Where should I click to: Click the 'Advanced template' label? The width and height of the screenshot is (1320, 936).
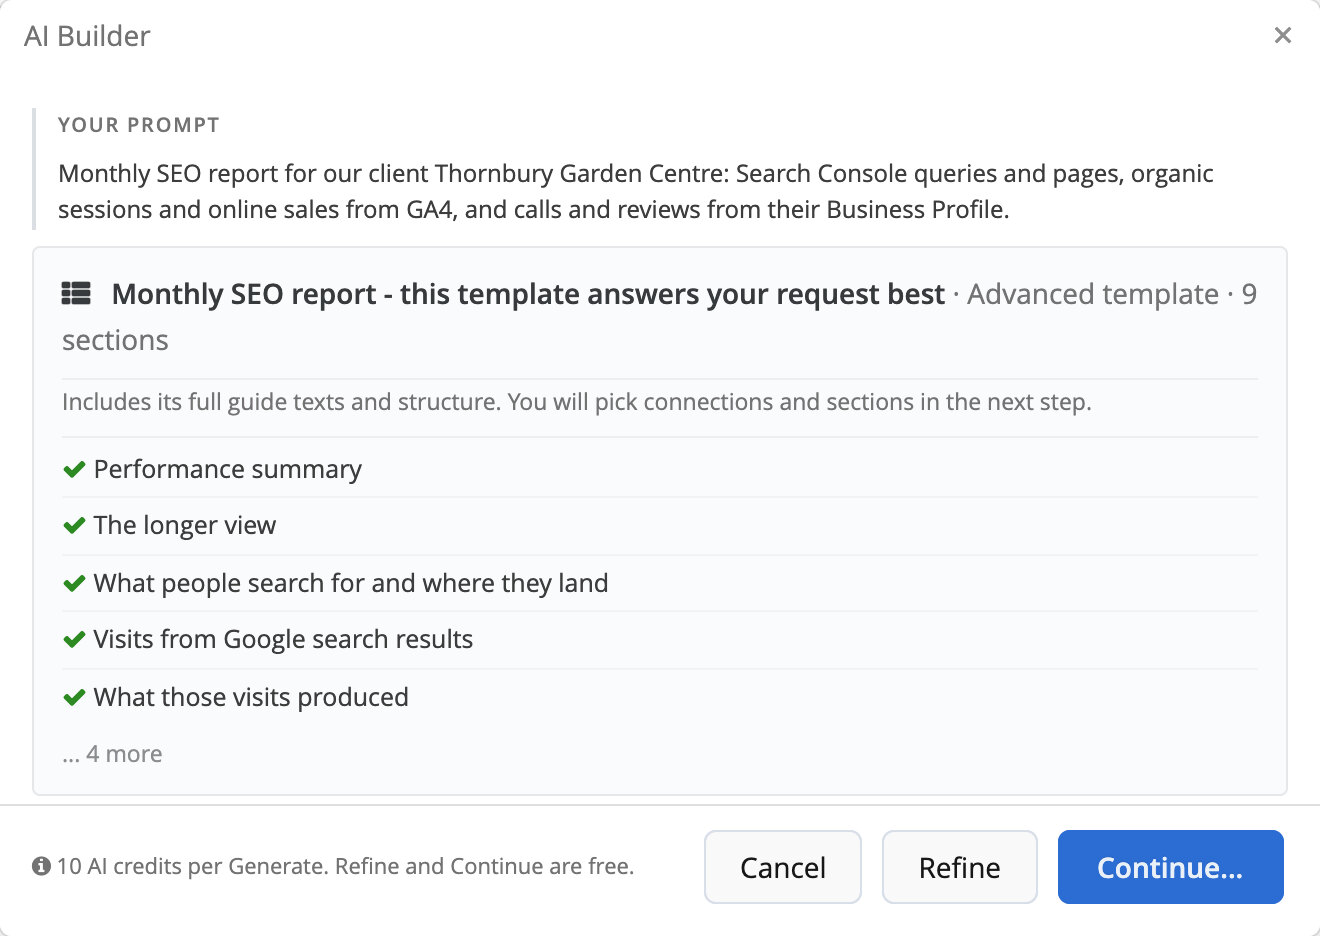click(x=1093, y=294)
